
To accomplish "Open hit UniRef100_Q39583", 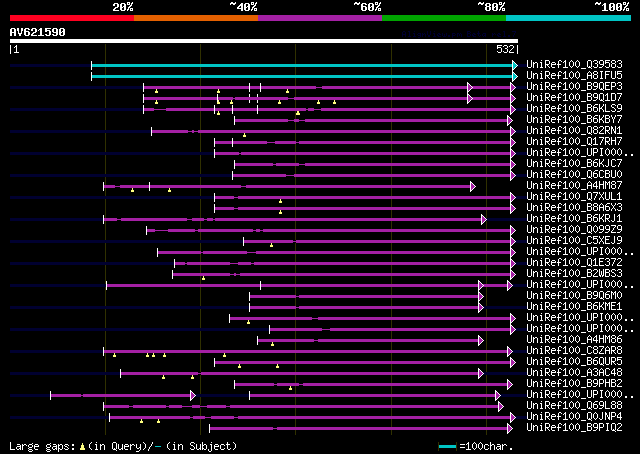I will coord(574,65).
